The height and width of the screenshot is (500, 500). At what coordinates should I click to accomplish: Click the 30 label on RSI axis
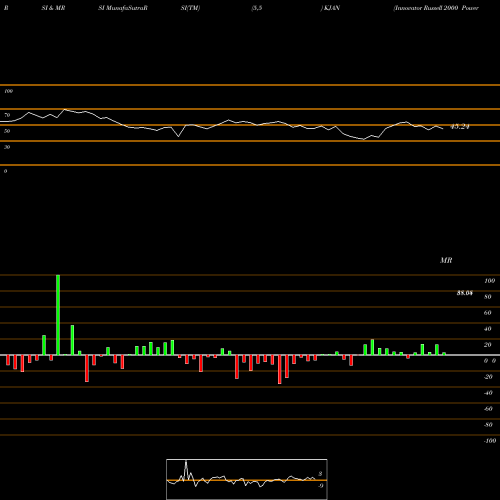[x=7, y=147]
